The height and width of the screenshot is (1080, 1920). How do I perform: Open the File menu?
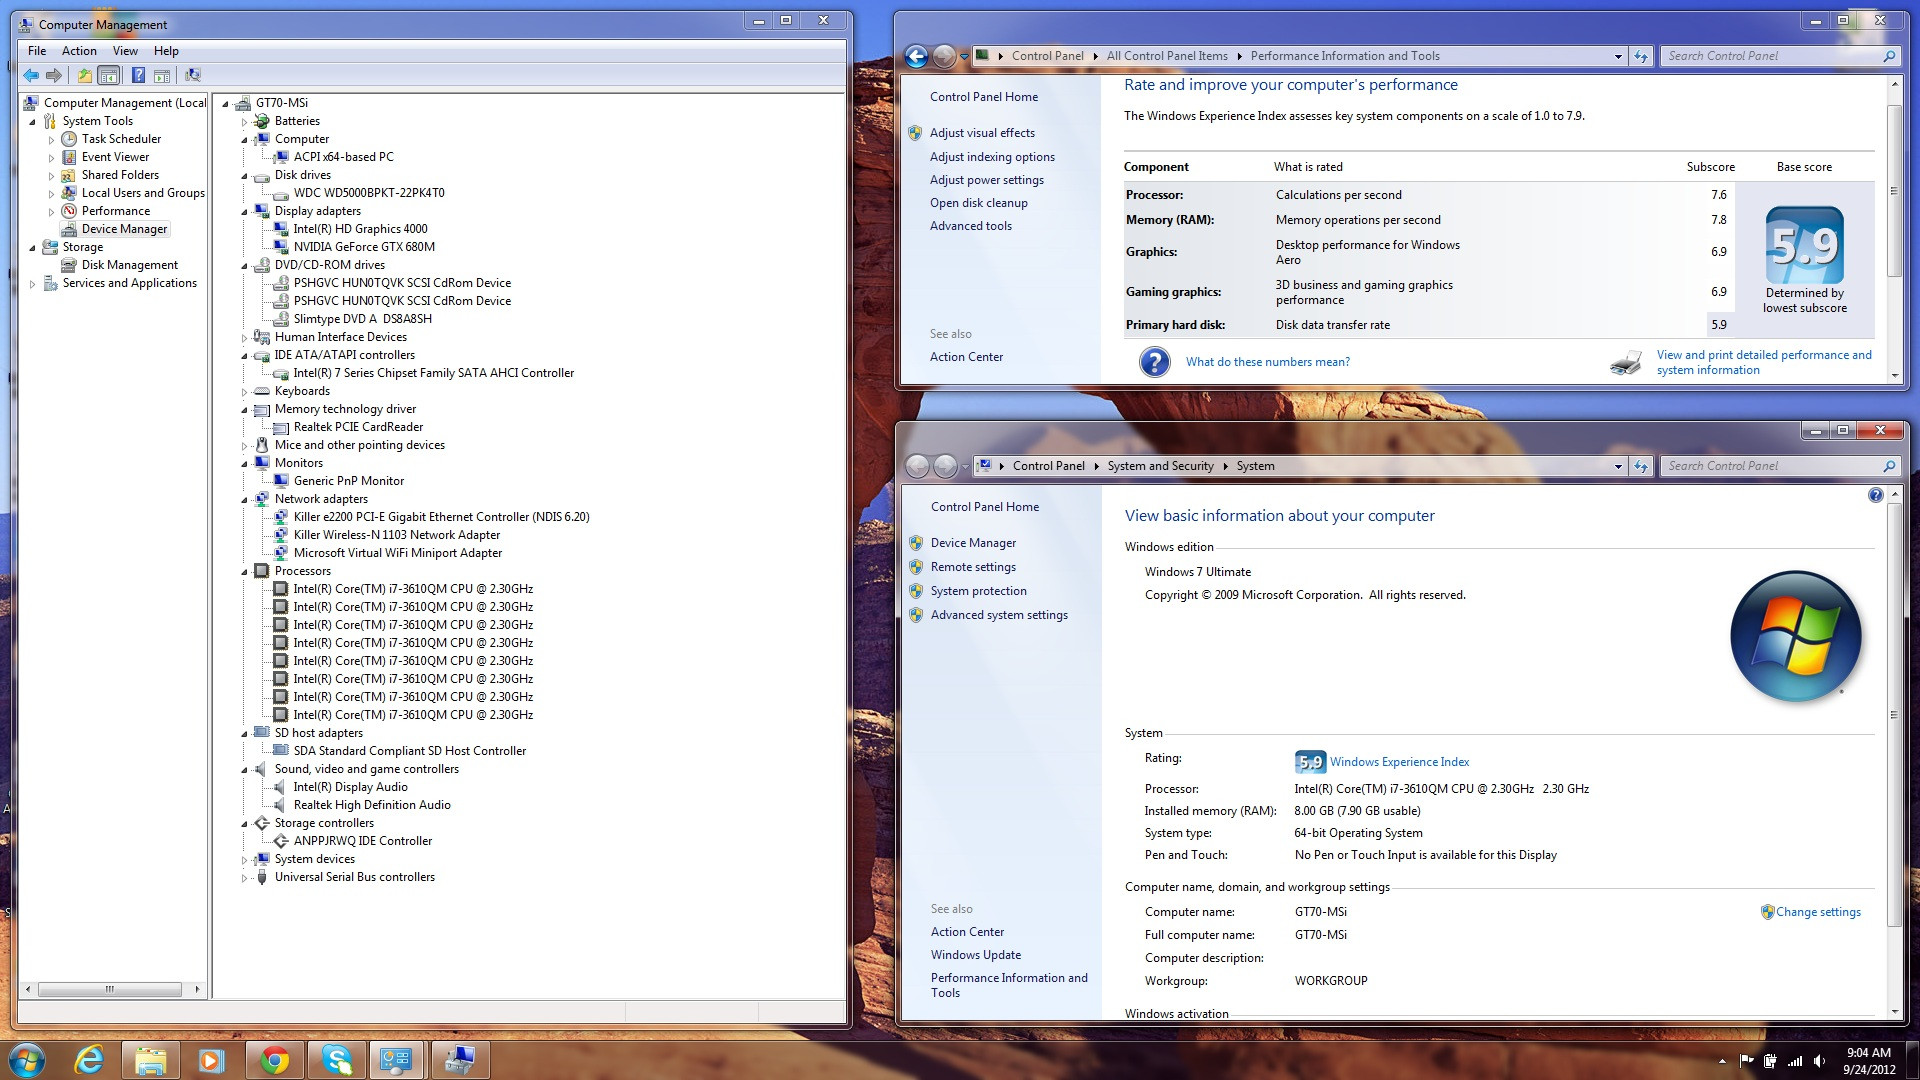pyautogui.click(x=37, y=51)
